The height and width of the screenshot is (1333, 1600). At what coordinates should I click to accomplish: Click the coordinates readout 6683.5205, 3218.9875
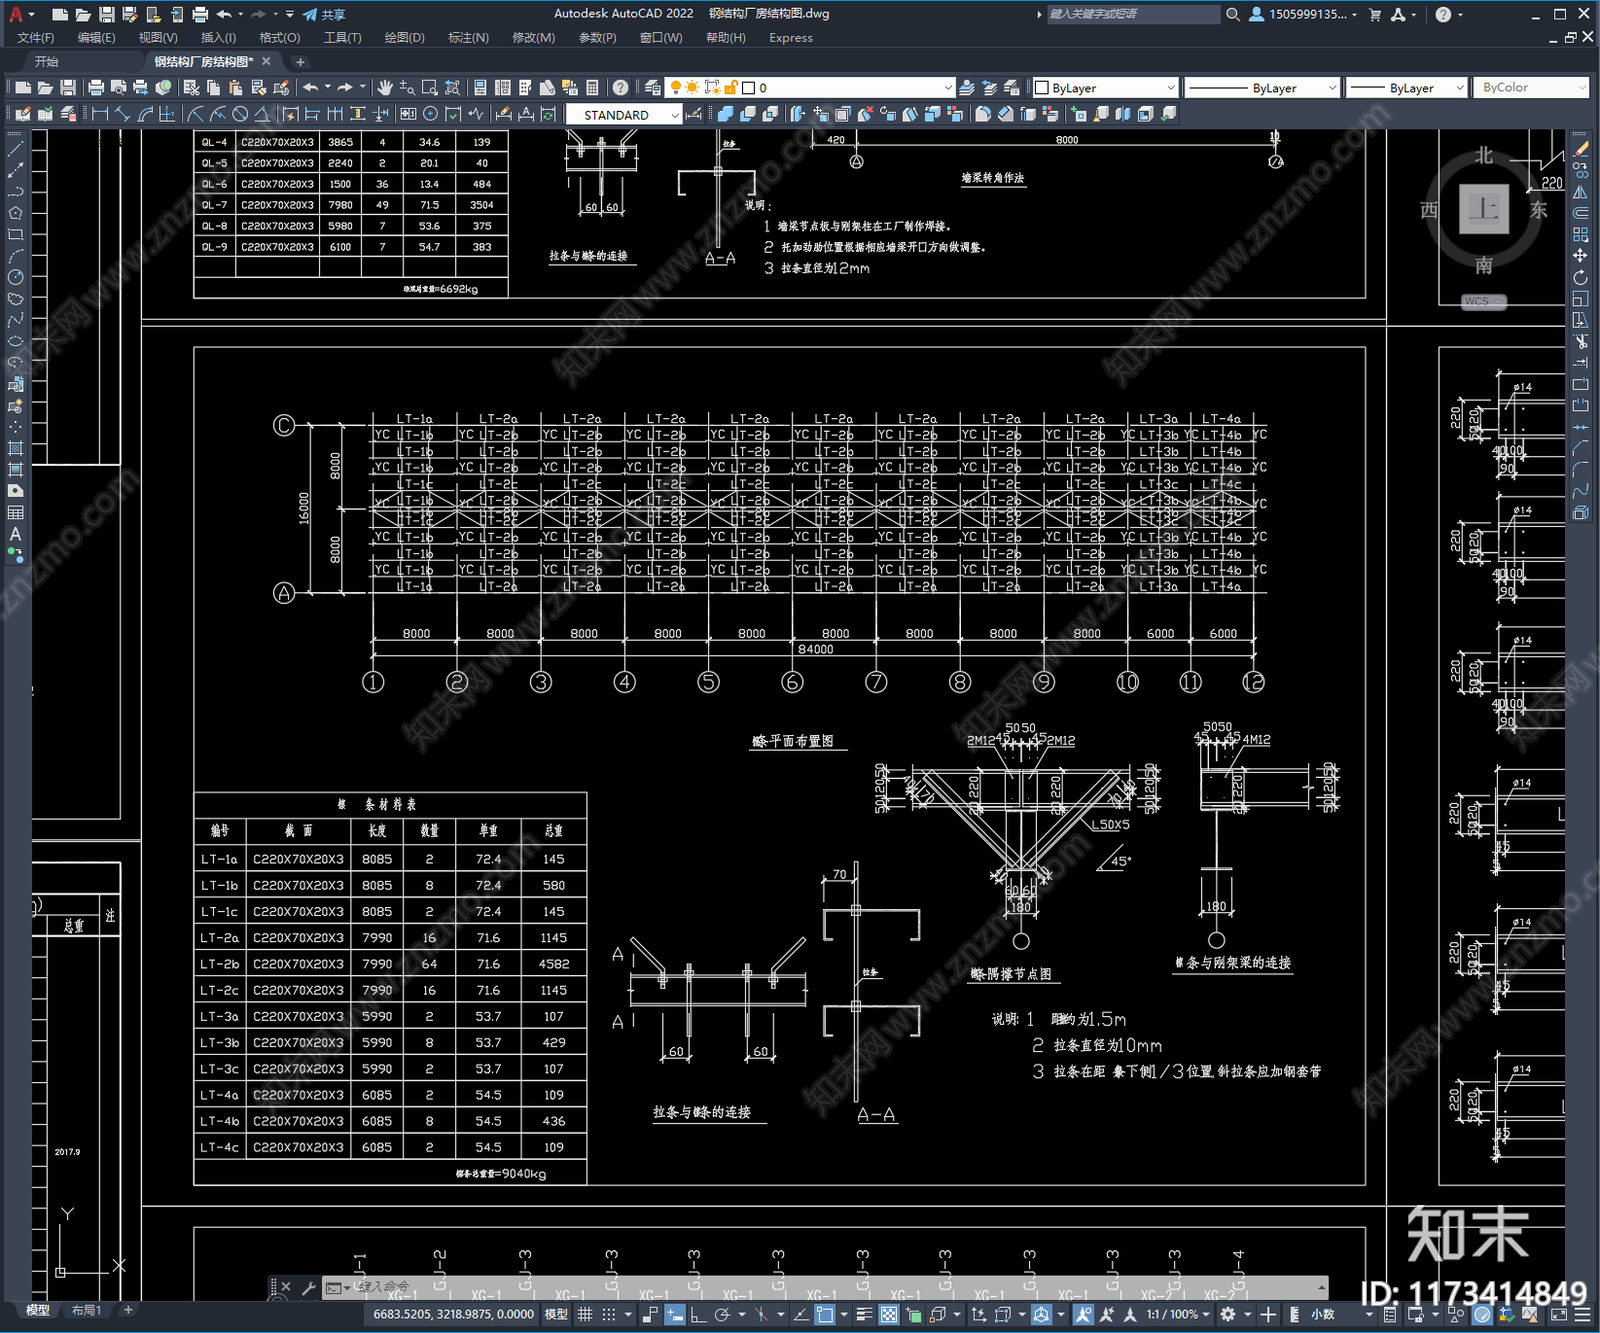pyautogui.click(x=453, y=1314)
